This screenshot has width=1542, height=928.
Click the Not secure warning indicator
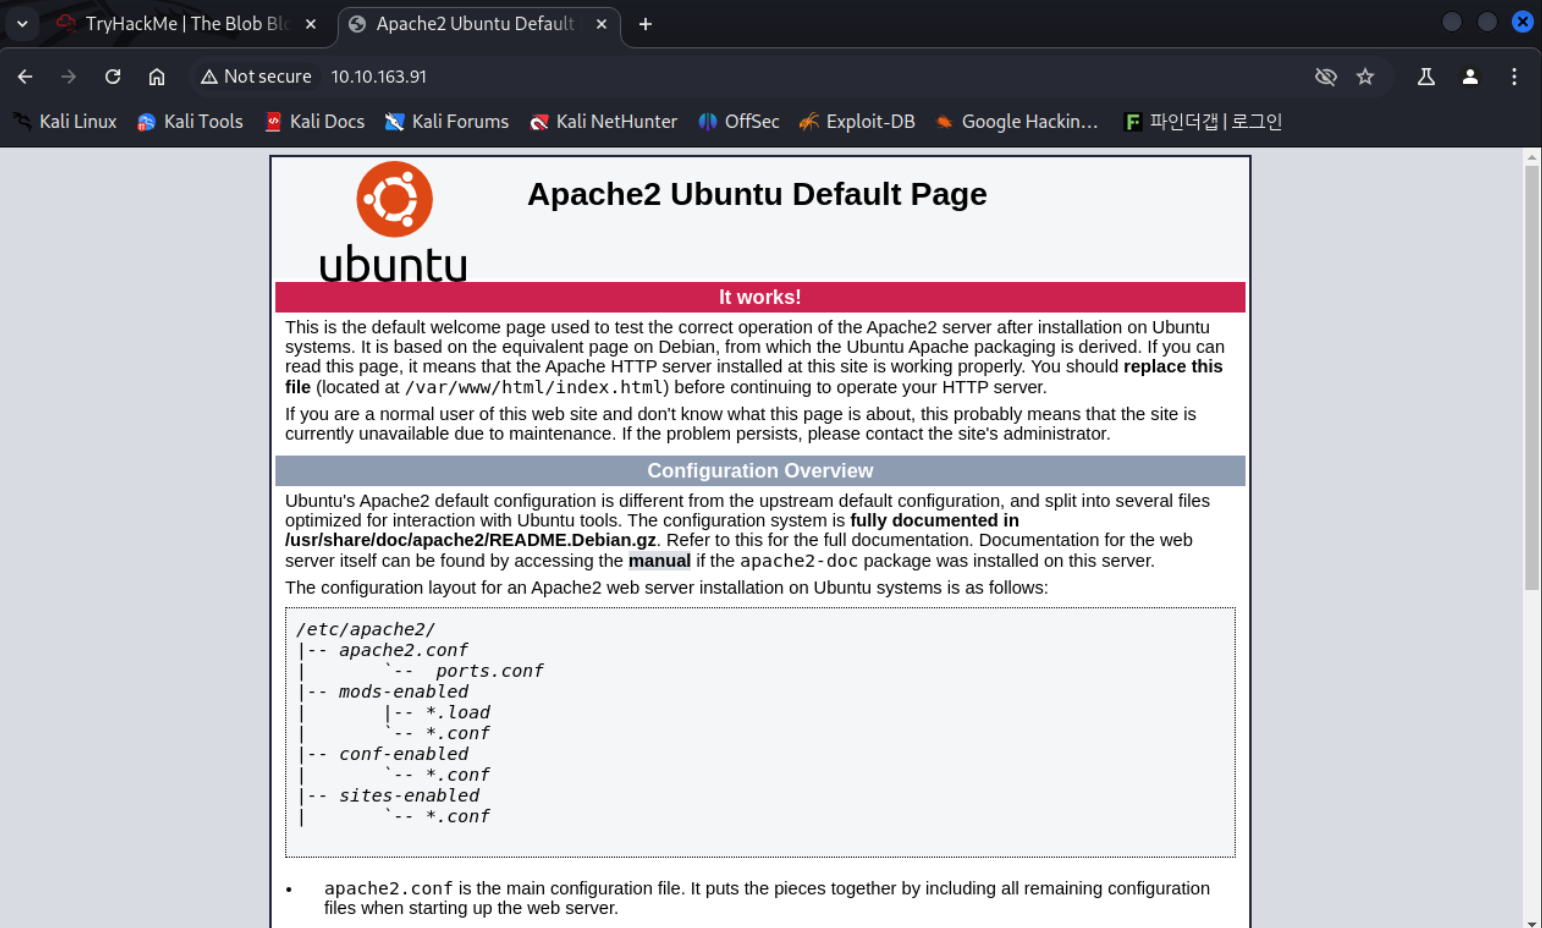256,77
